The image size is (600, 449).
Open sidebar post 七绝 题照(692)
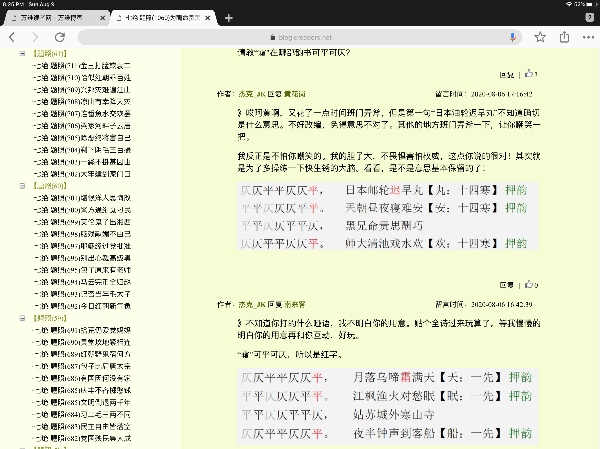(82, 306)
